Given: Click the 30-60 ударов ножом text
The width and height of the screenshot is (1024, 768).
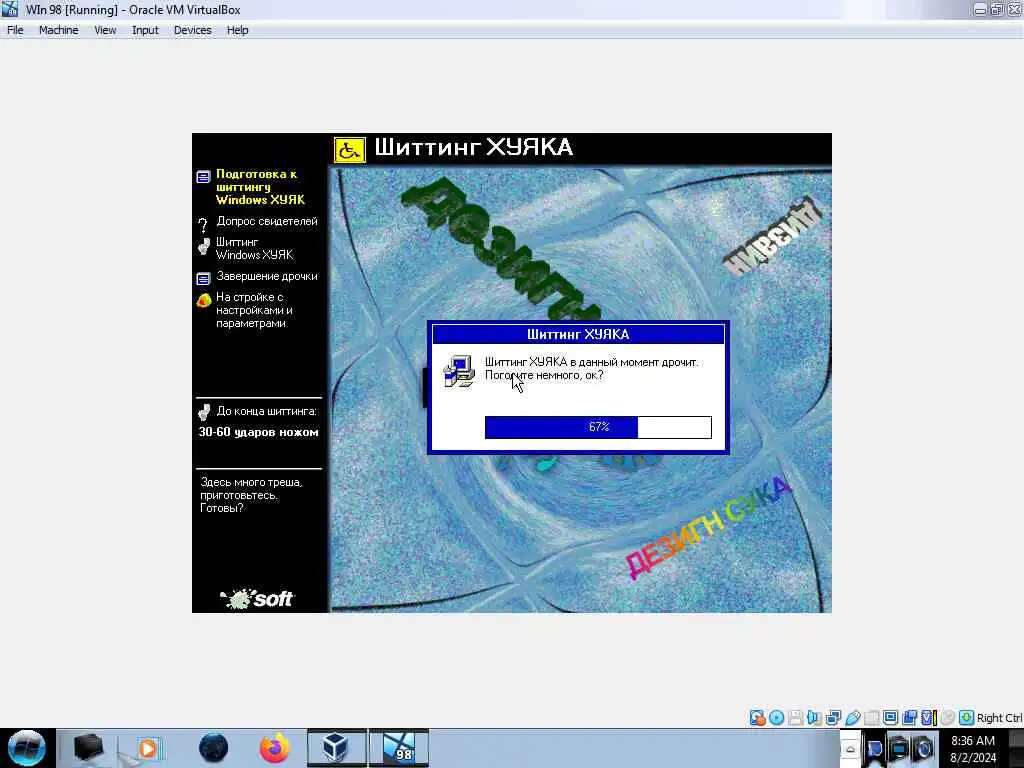Looking at the screenshot, I should [259, 432].
